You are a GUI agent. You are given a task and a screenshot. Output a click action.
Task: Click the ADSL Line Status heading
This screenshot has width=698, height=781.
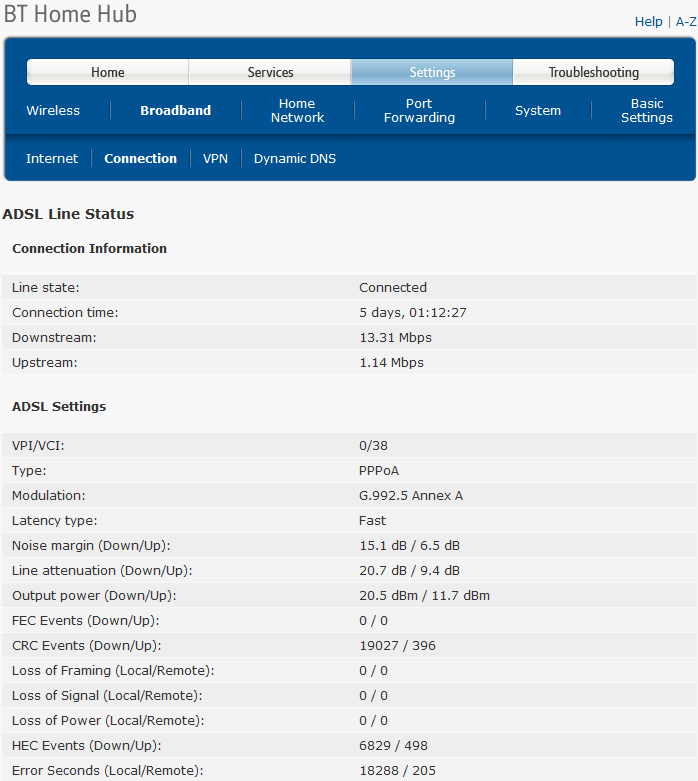[x=68, y=214]
